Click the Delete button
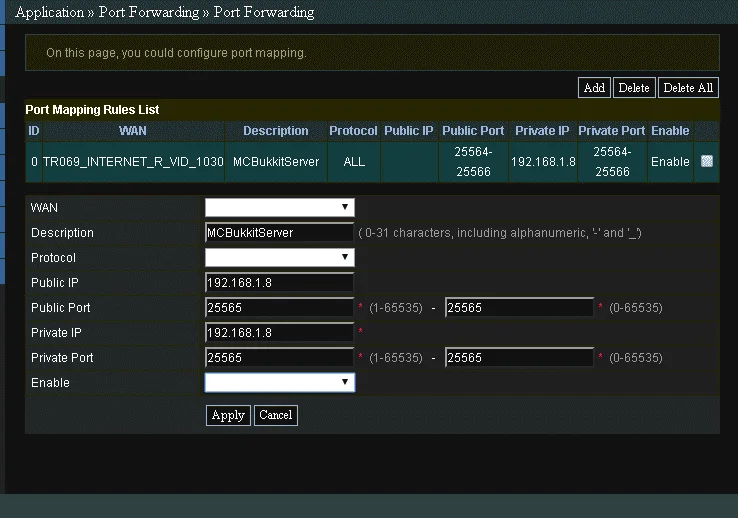This screenshot has width=738, height=518. click(634, 88)
